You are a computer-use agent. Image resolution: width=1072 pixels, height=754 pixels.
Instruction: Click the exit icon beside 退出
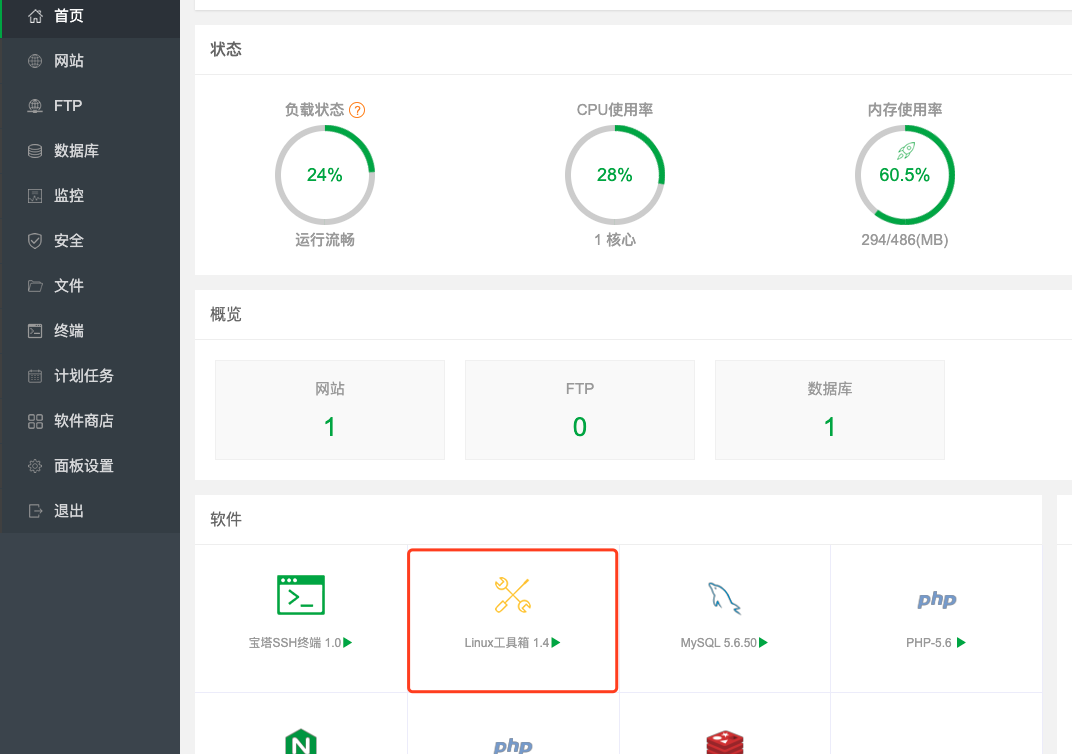[x=35, y=511]
